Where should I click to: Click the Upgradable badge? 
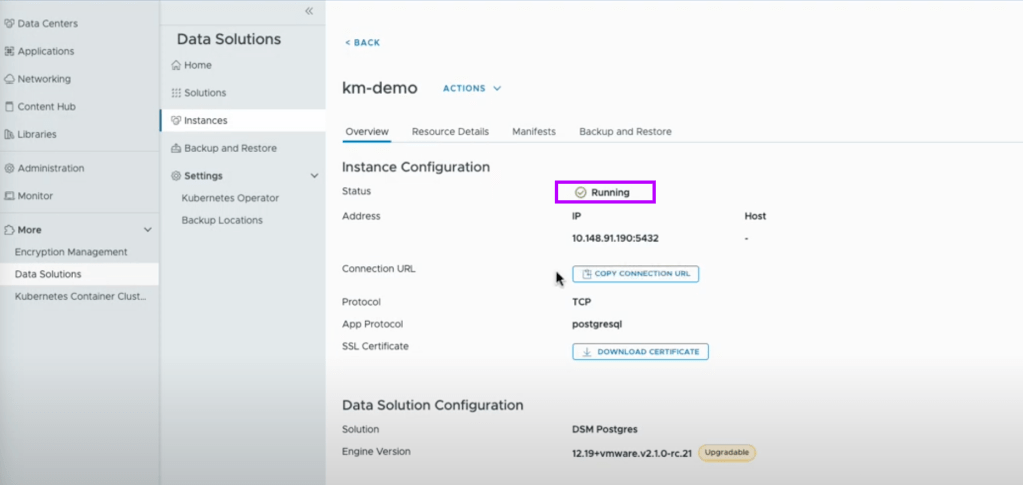[x=726, y=452]
